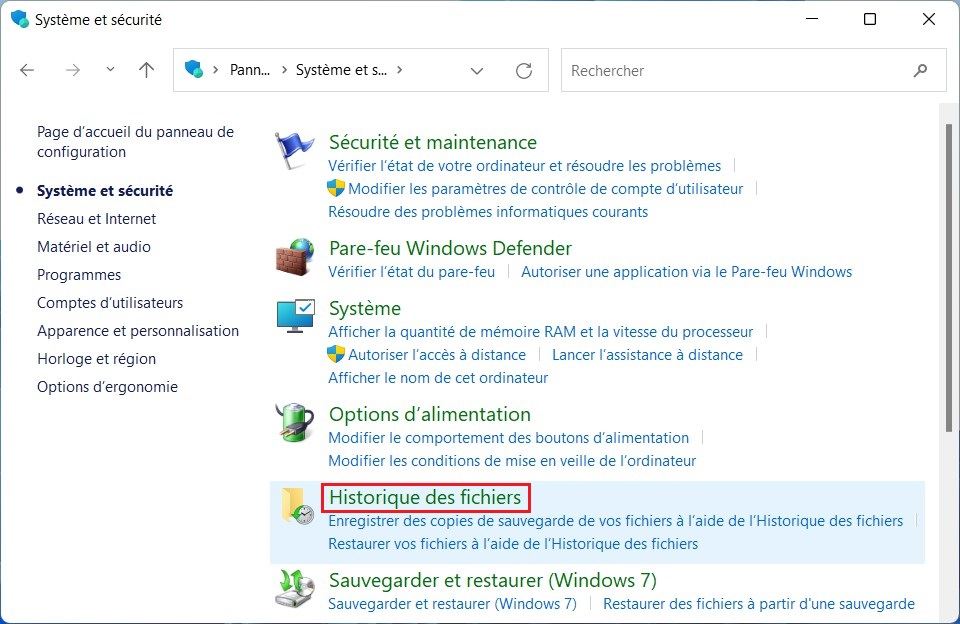The image size is (960, 624).
Task: Open the Options d'alimentation heading
Action: point(430,414)
